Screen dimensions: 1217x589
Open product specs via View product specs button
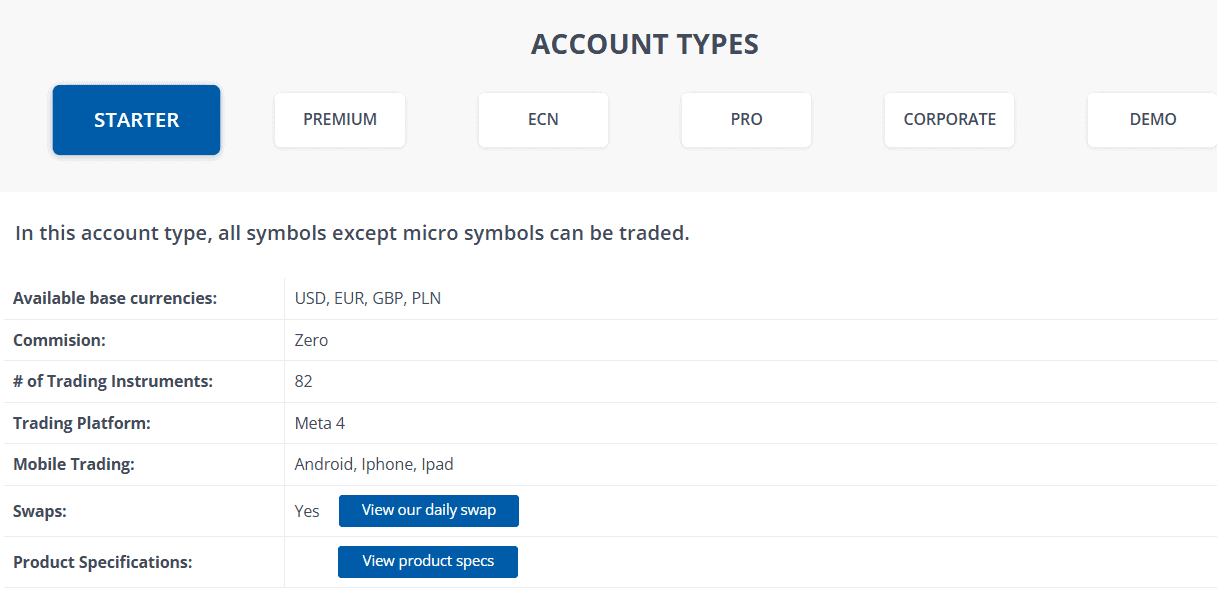427,561
